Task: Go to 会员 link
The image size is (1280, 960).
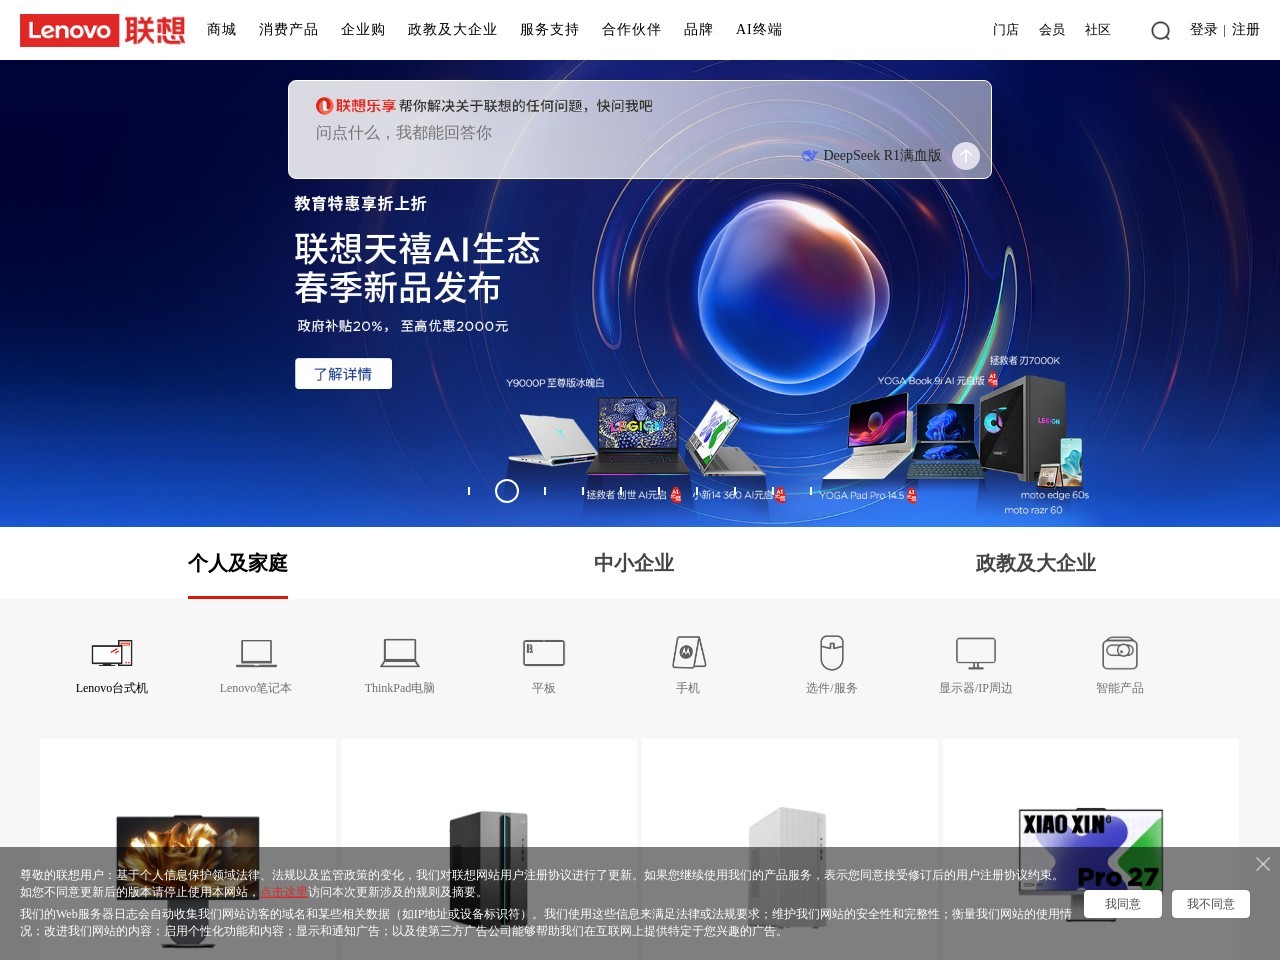Action: pos(1052,30)
